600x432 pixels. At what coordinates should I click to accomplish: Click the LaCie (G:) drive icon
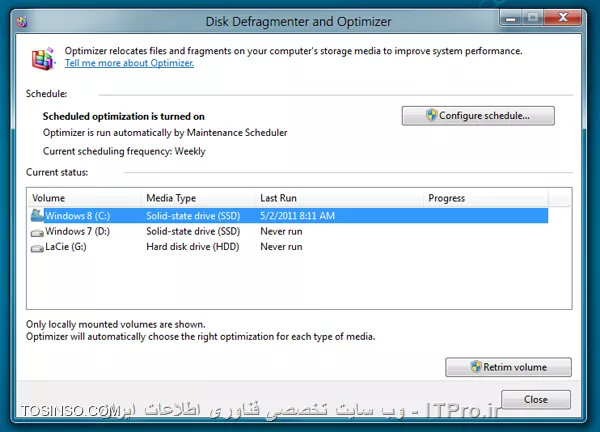37,248
